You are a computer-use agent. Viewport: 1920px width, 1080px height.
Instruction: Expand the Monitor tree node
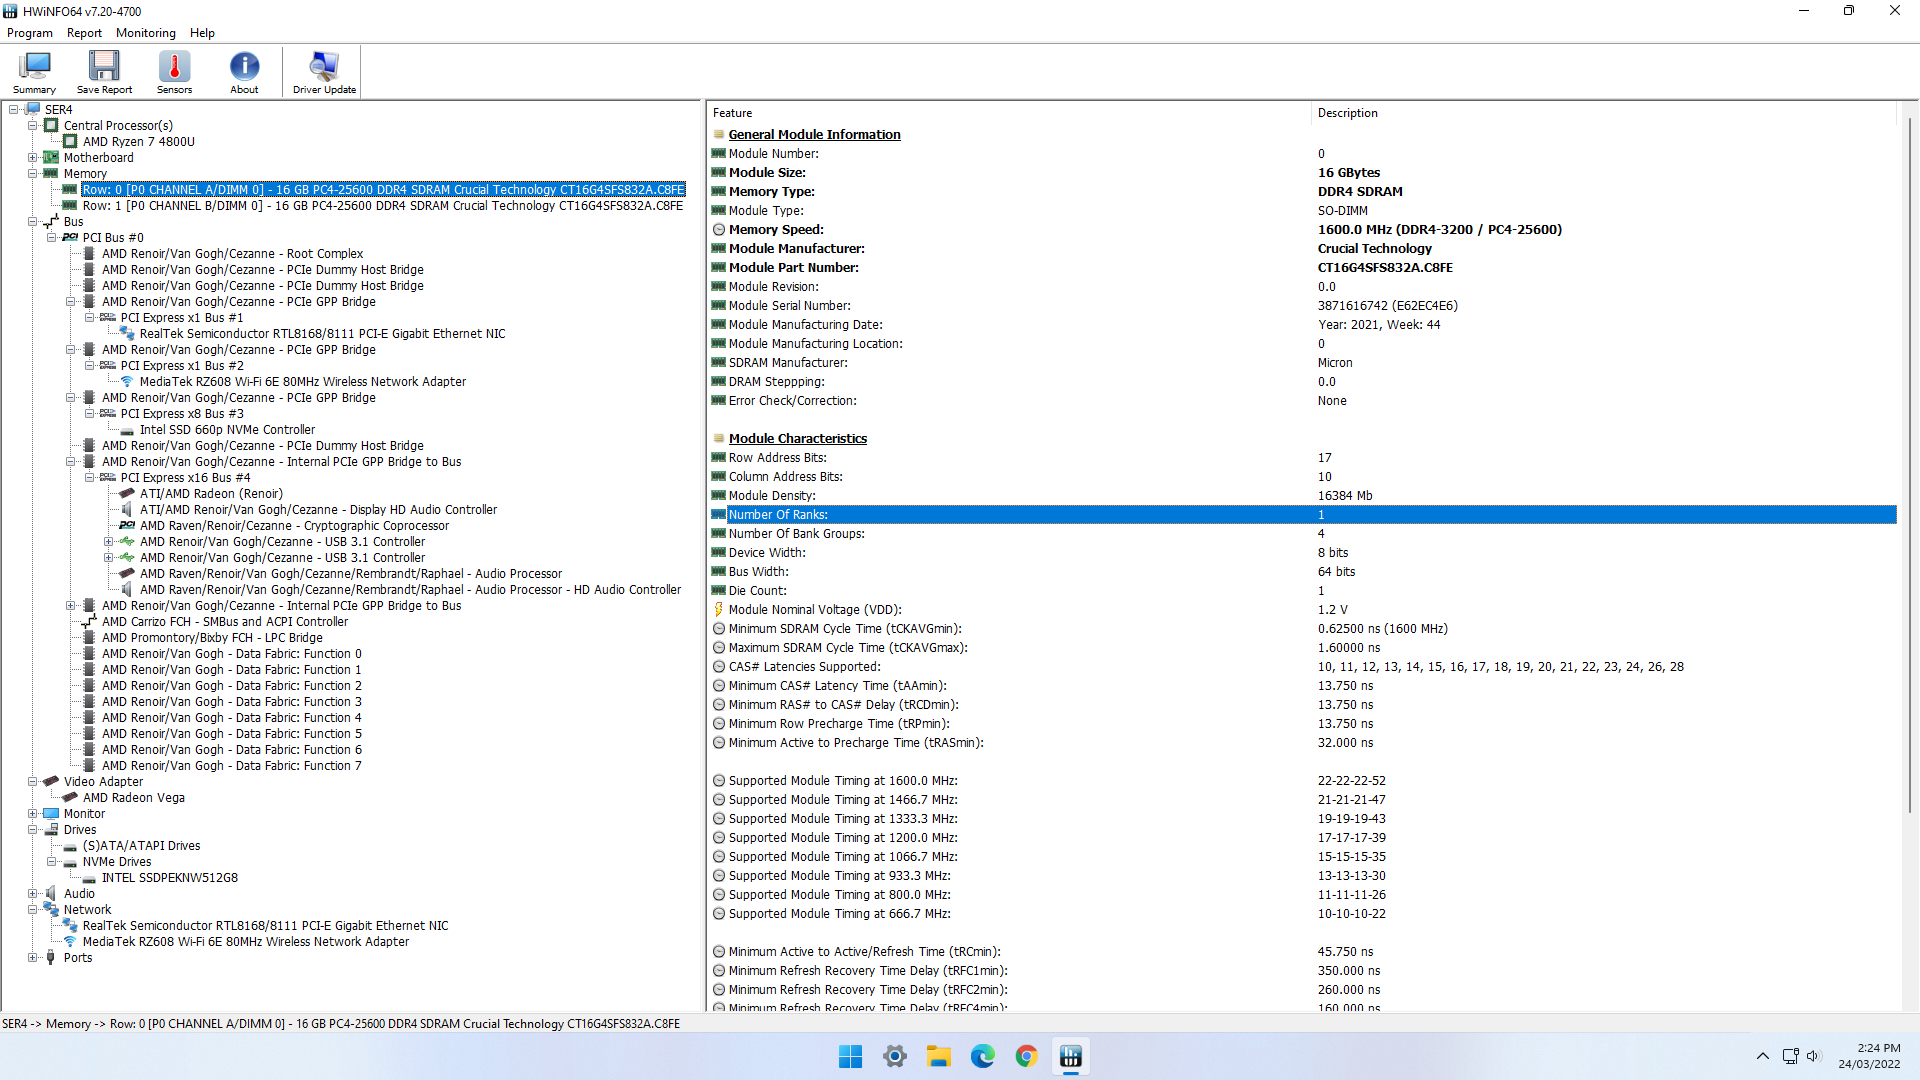[x=33, y=814]
